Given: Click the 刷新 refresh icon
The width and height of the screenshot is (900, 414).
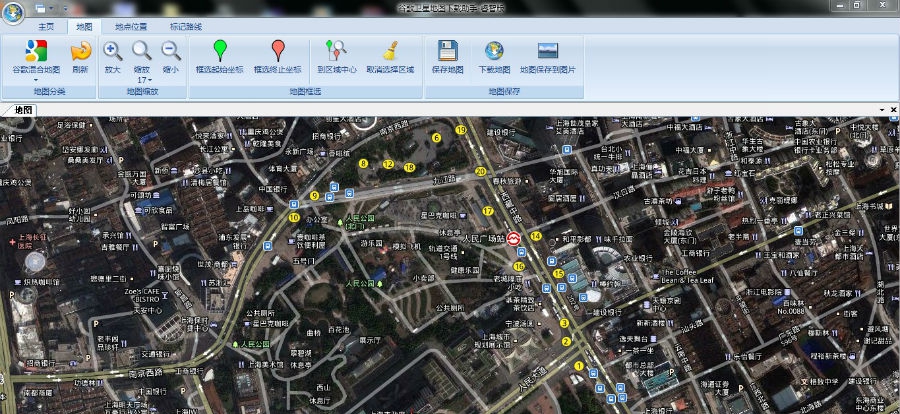Looking at the screenshot, I should pyautogui.click(x=81, y=51).
